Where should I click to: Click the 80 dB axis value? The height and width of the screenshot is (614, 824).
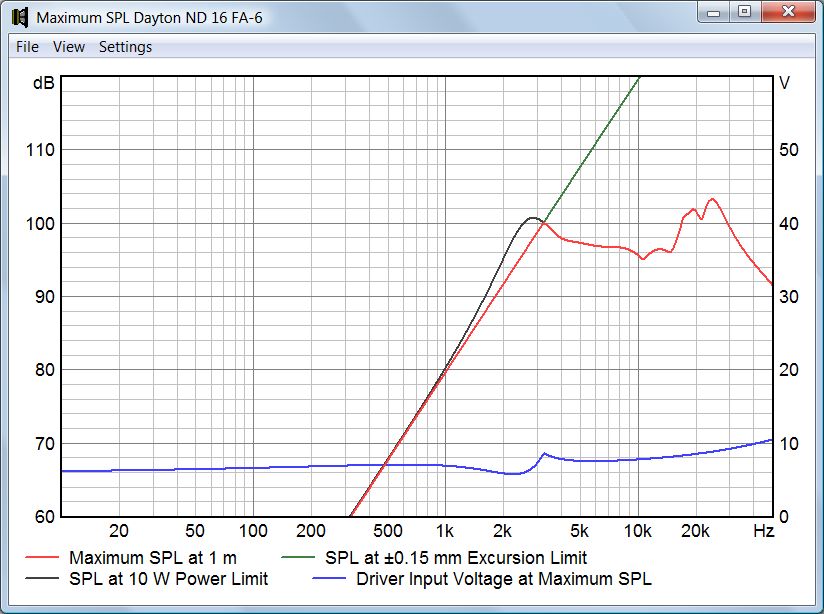coord(45,370)
